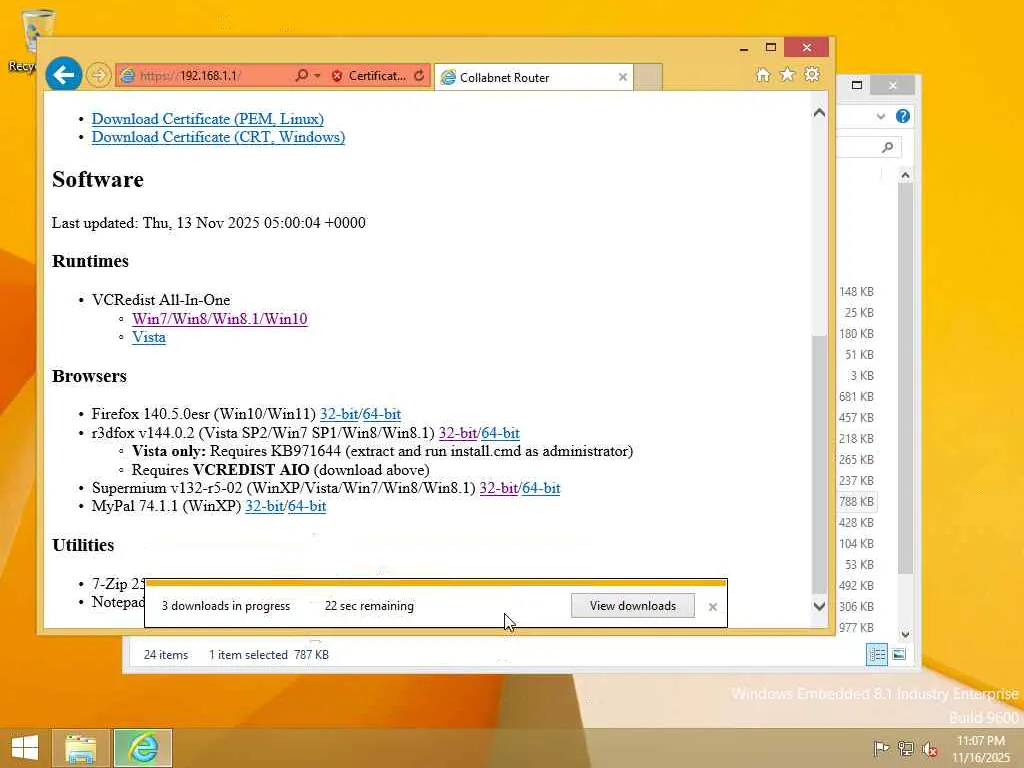Click page scrollbar up arrow
This screenshot has width=1024, height=768.
tap(819, 113)
